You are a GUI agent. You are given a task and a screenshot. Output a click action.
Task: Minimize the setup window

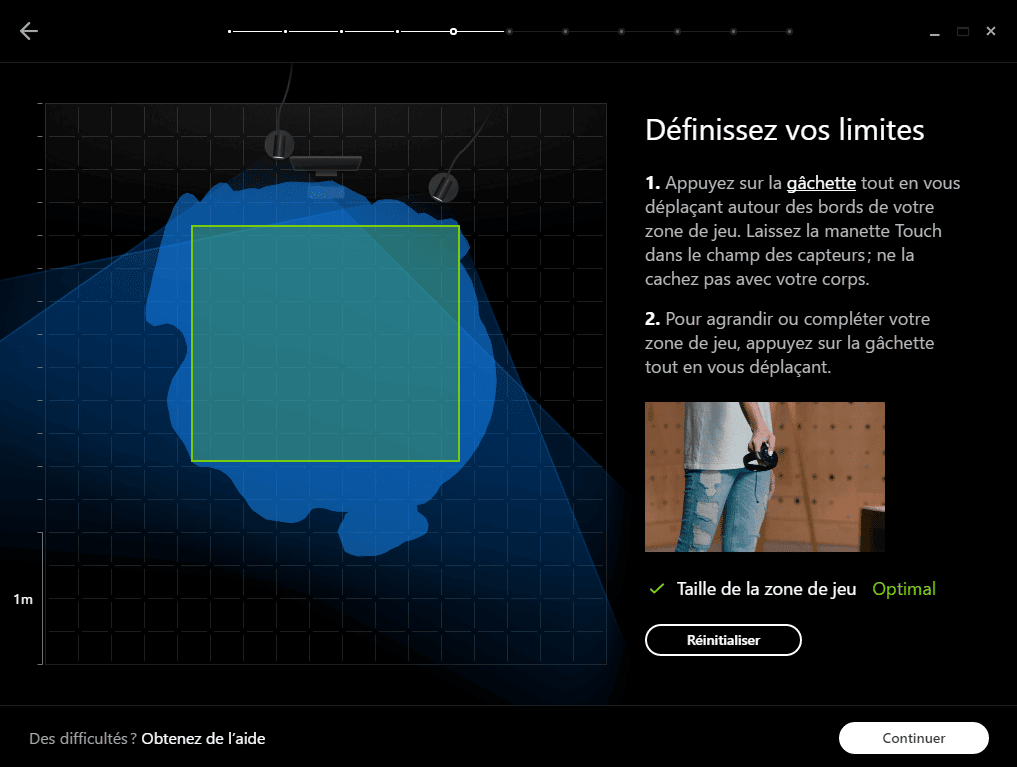(x=934, y=32)
